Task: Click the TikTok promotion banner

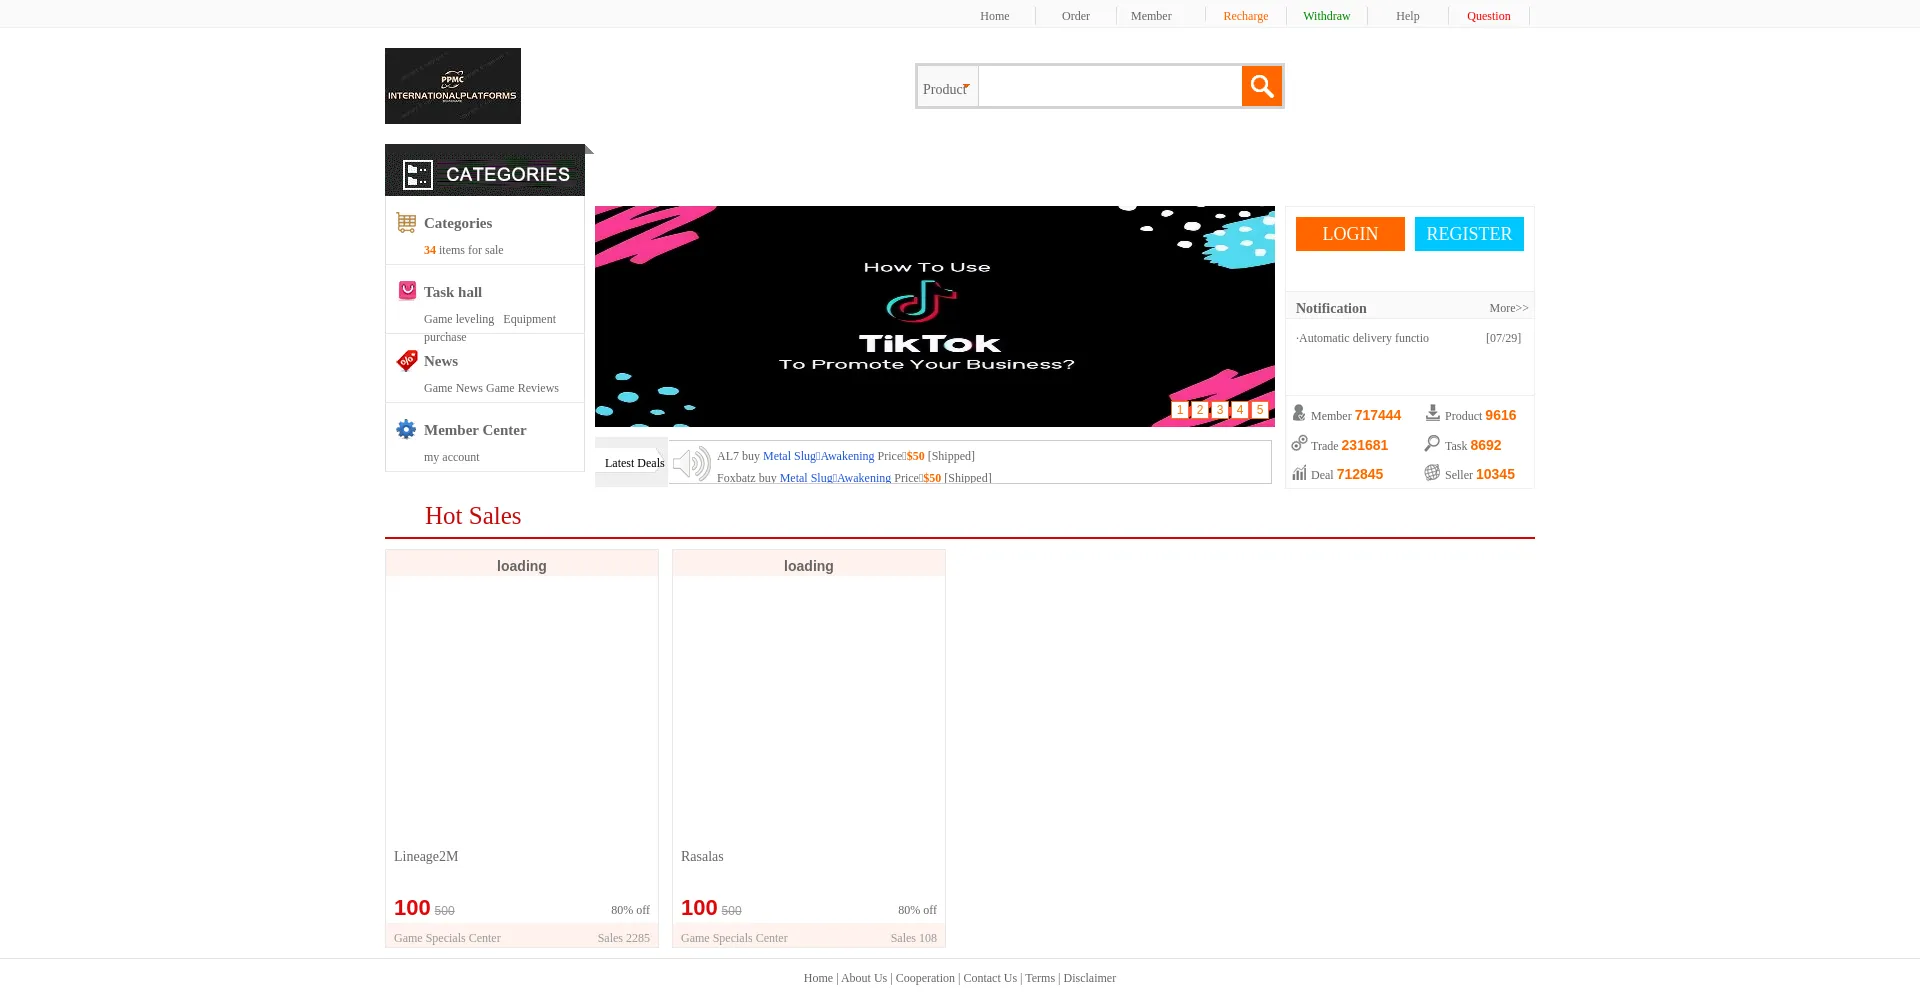Action: coord(934,316)
